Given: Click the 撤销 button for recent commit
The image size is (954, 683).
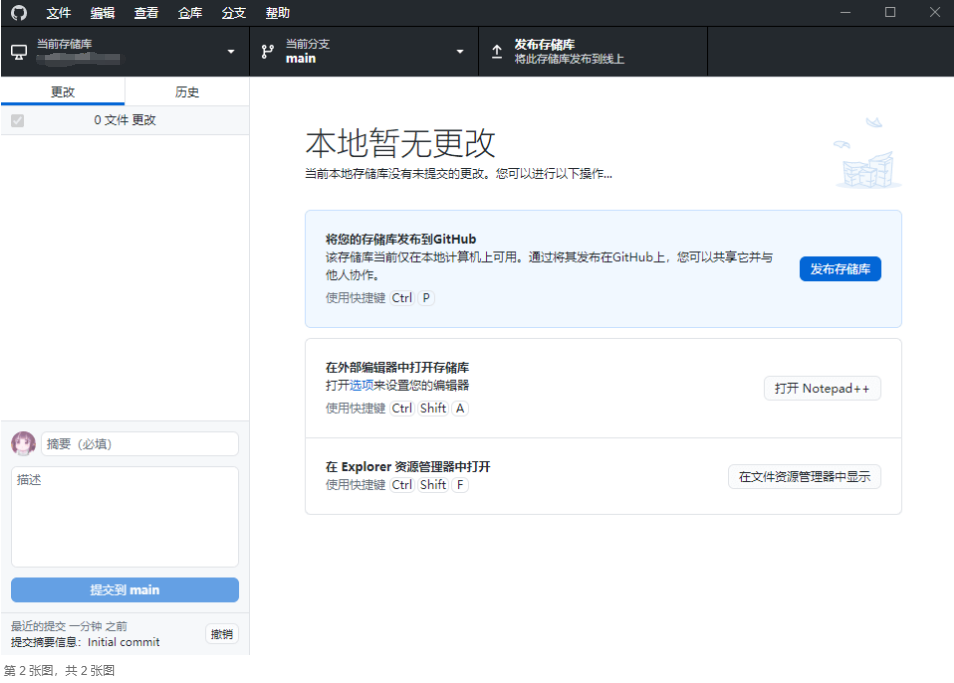Looking at the screenshot, I should [x=221, y=634].
